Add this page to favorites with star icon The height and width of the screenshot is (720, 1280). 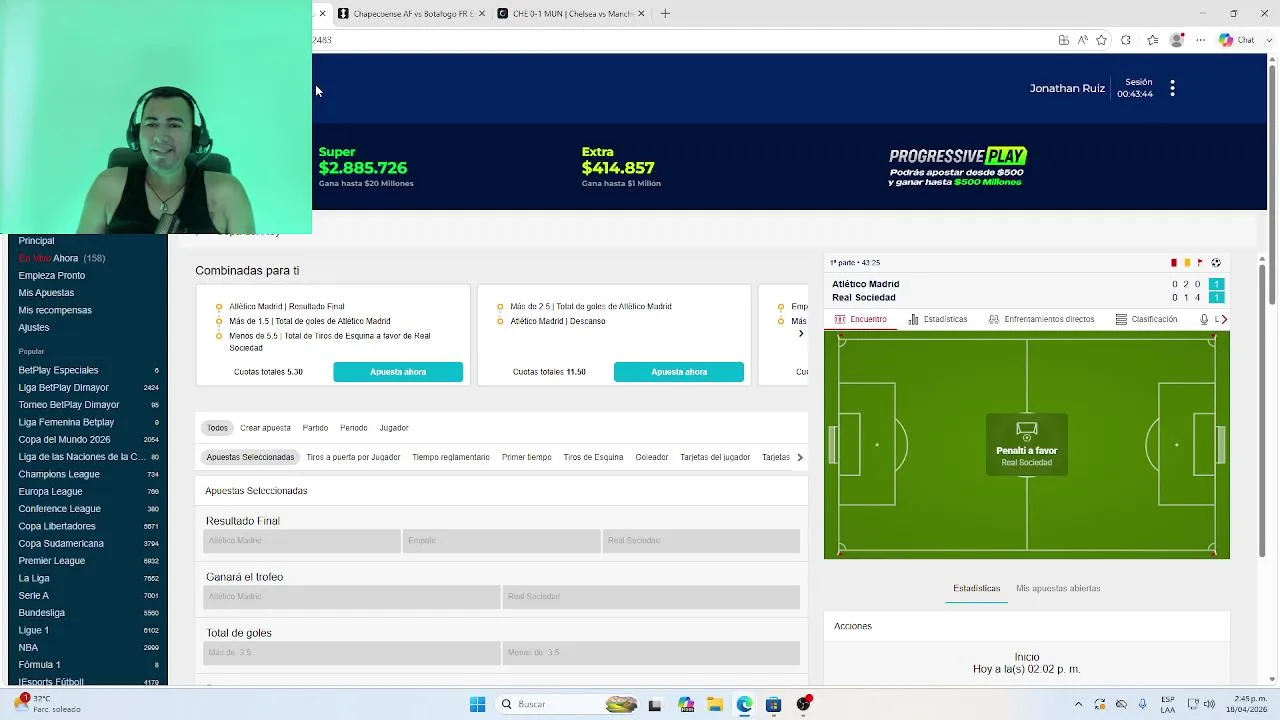[x=1101, y=40]
